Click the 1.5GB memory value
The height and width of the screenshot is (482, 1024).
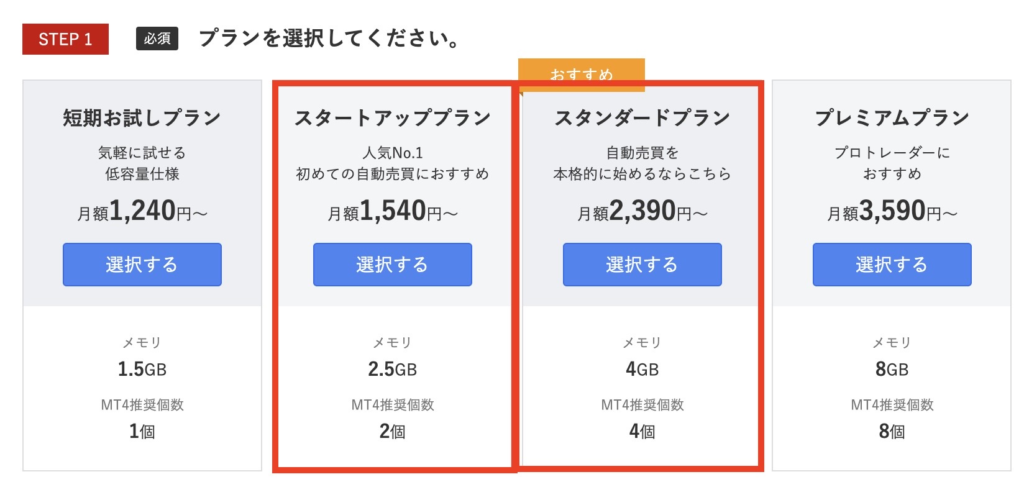tap(142, 370)
